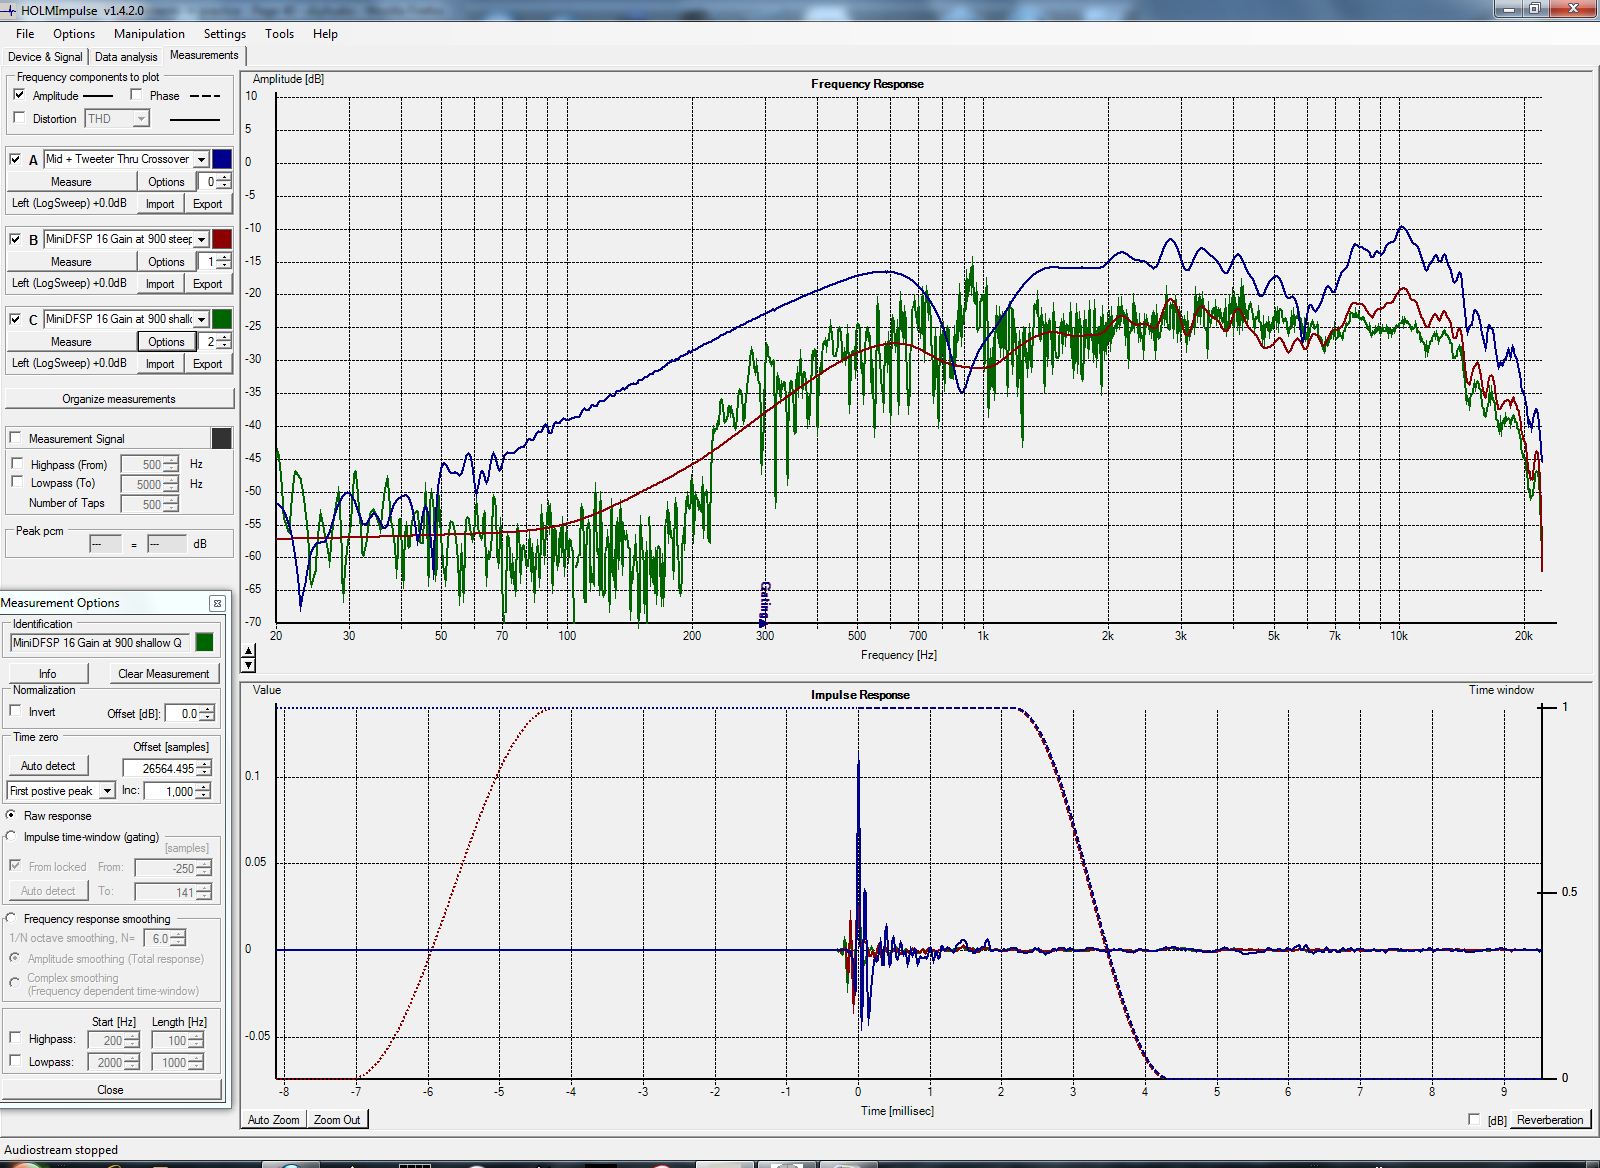This screenshot has height=1168, width=1600.
Task: Click Measure button for slot A
Action: 71,182
